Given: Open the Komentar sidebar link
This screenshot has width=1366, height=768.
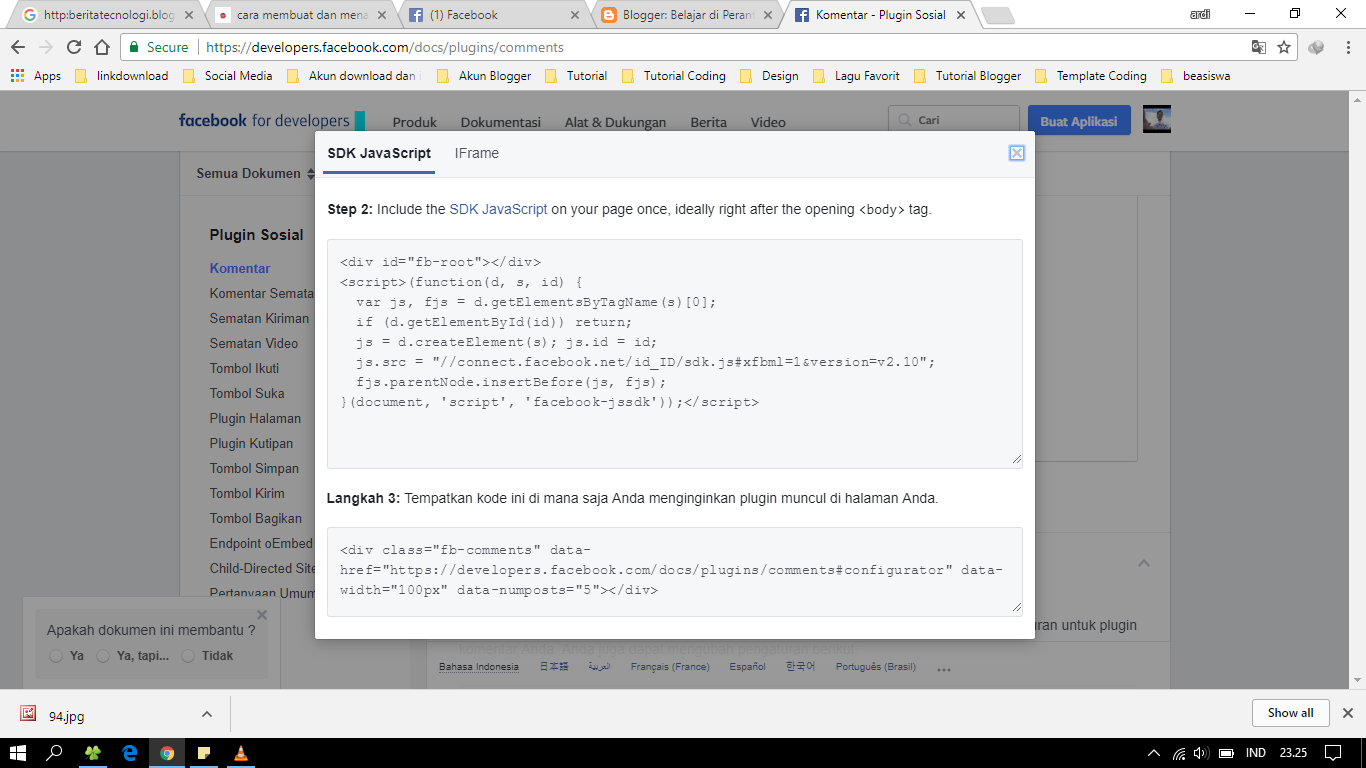Looking at the screenshot, I should 240,268.
